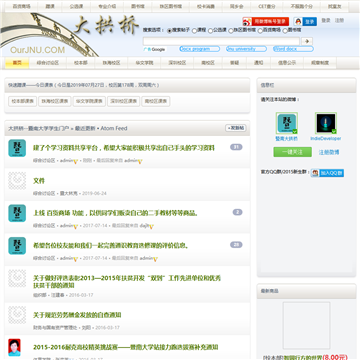Switch to the 通知 tab
360x360 pixels.
click(259, 63)
